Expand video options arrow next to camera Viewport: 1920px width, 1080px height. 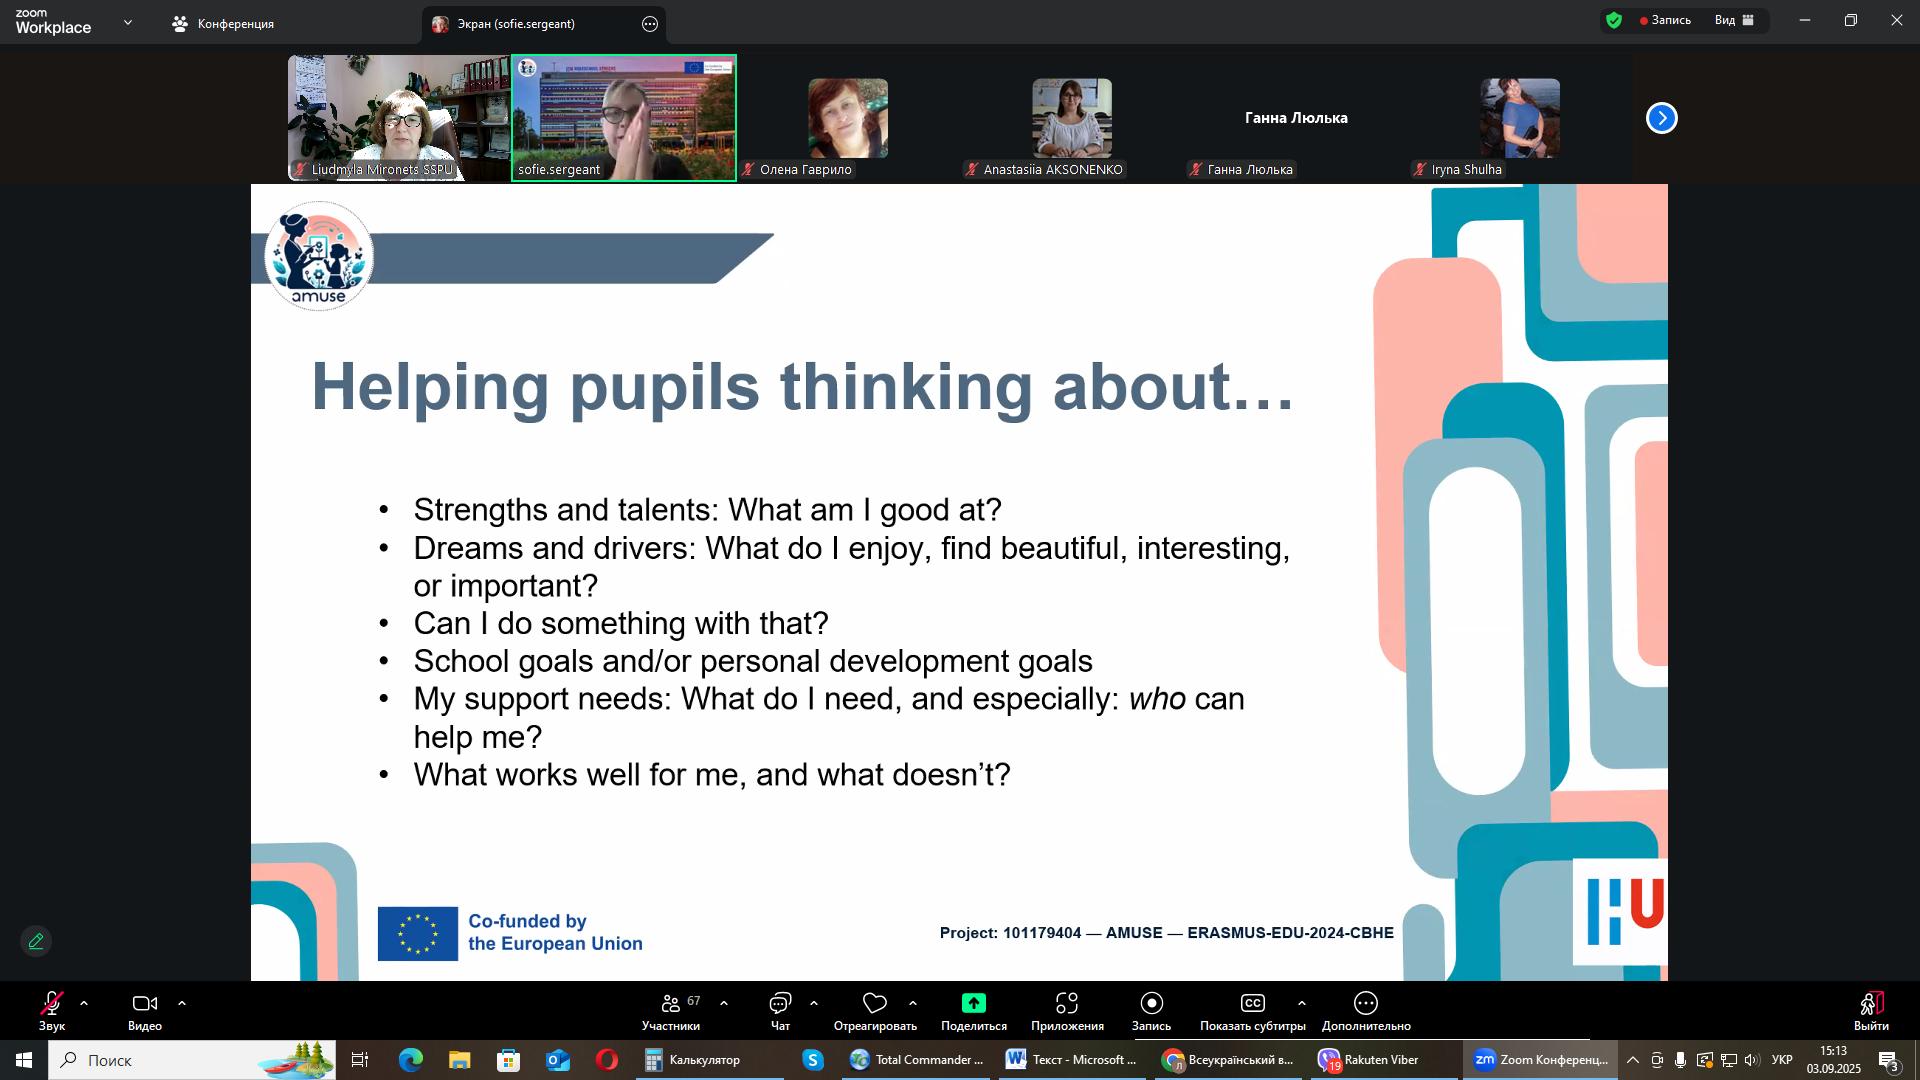coord(182,1003)
